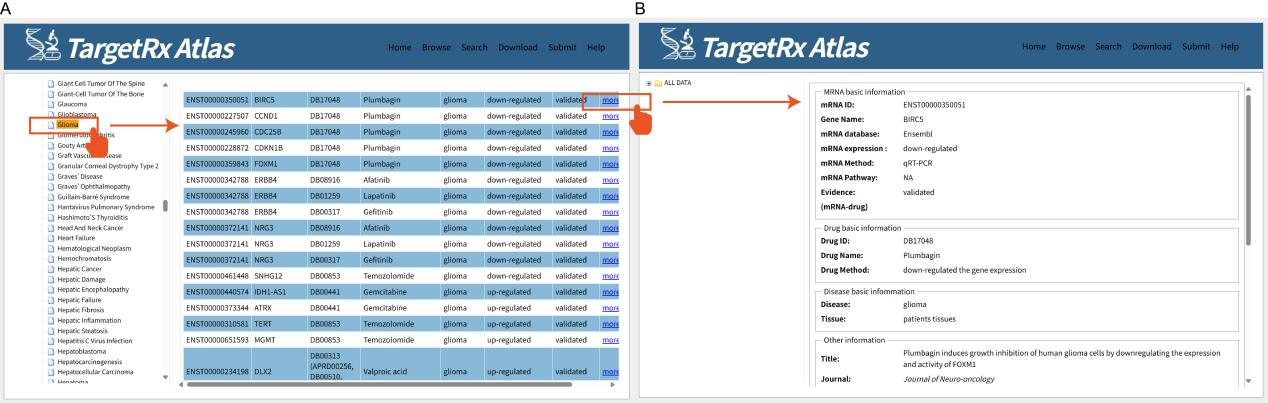Open the more link for SNHG12 row
1268x403 pixels.
click(x=610, y=274)
